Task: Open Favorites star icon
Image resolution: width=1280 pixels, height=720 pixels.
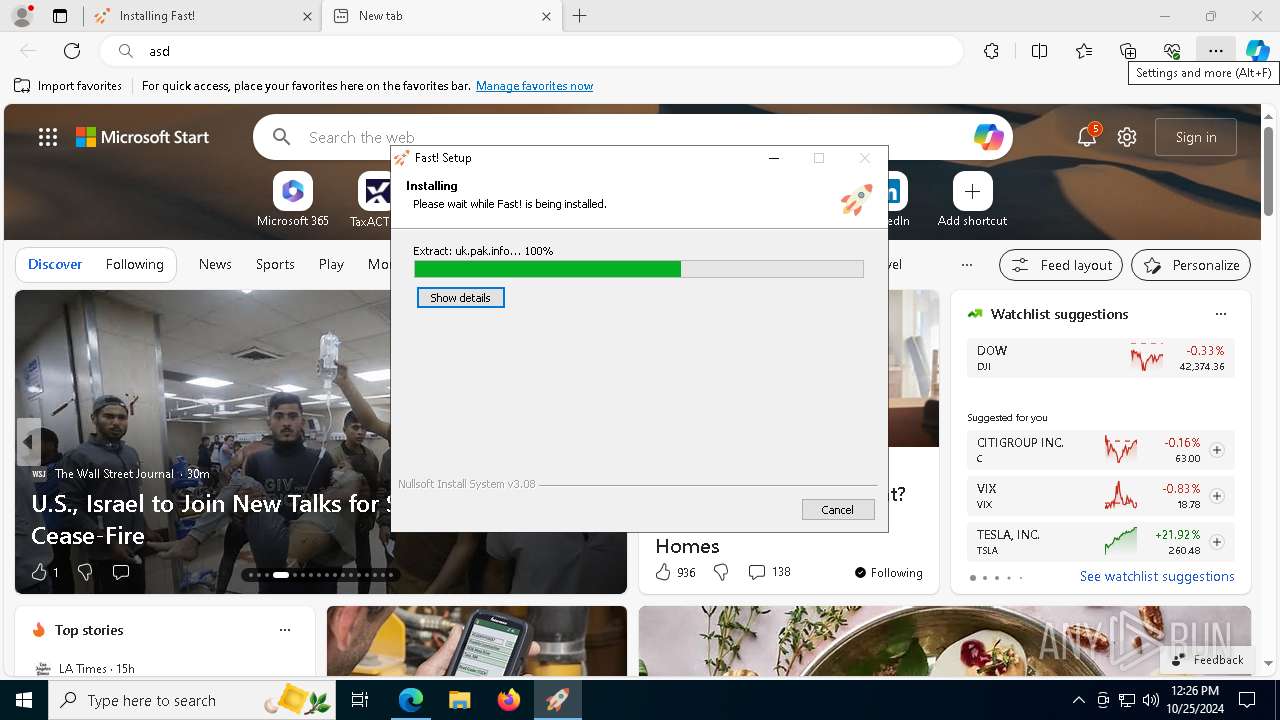Action: click(1084, 51)
